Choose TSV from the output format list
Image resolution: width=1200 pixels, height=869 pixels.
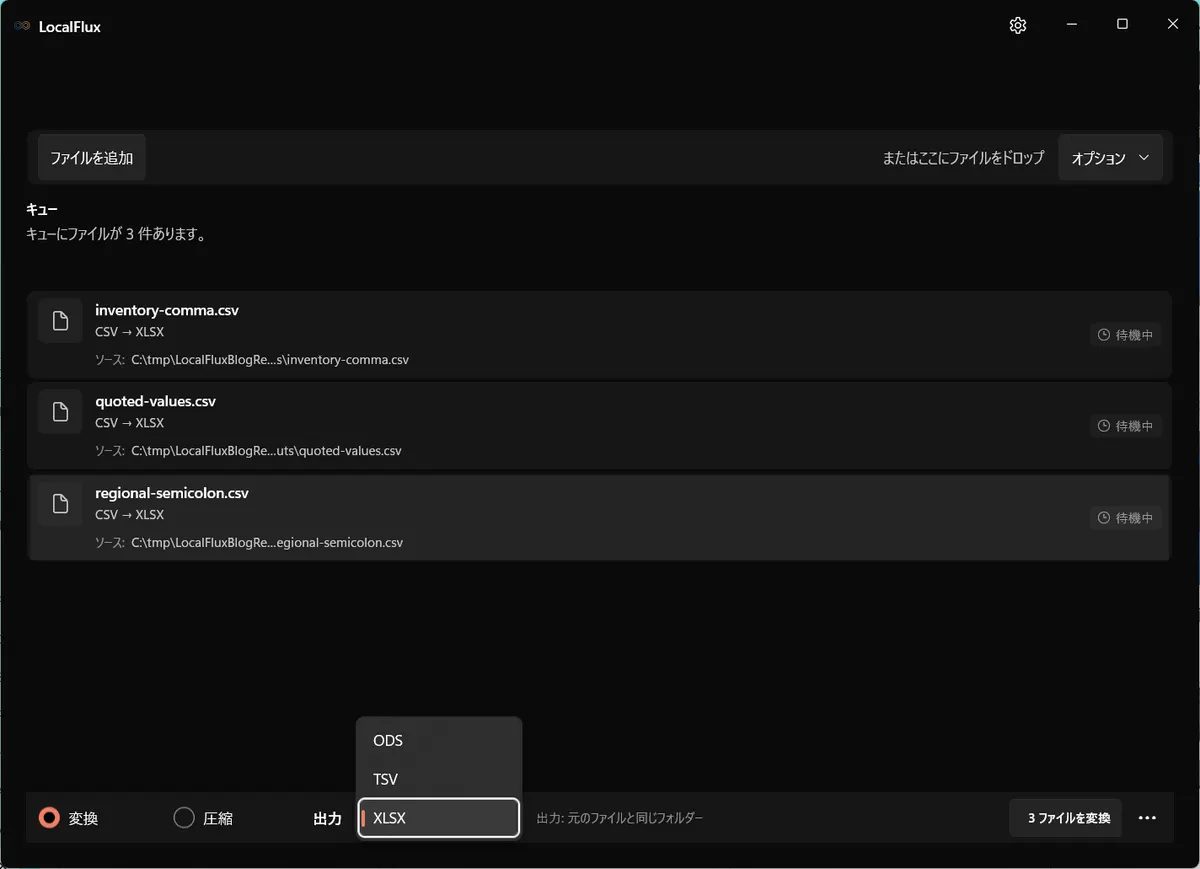tap(439, 779)
